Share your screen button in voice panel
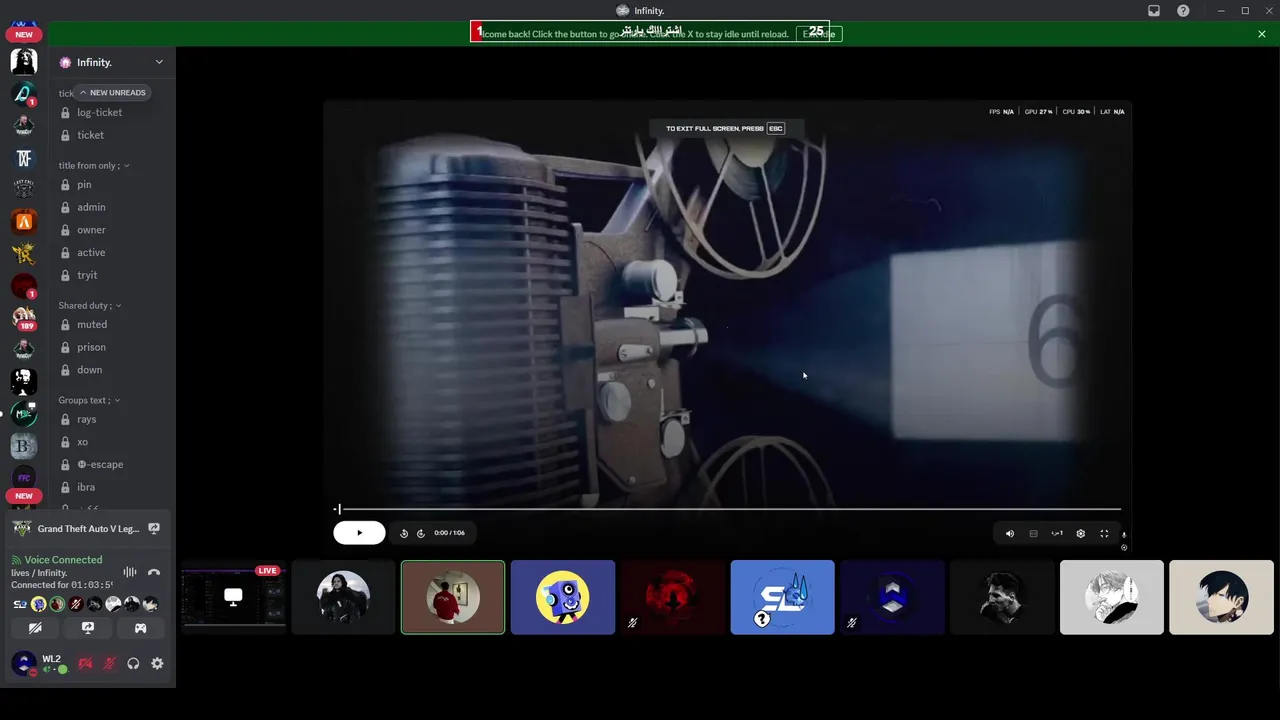This screenshot has height=720, width=1280. 88,628
